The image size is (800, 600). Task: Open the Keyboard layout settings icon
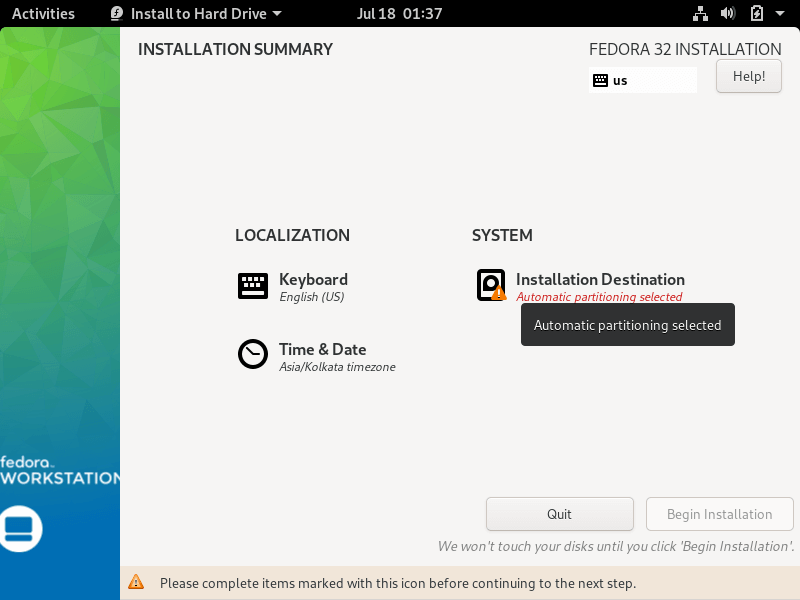(253, 286)
